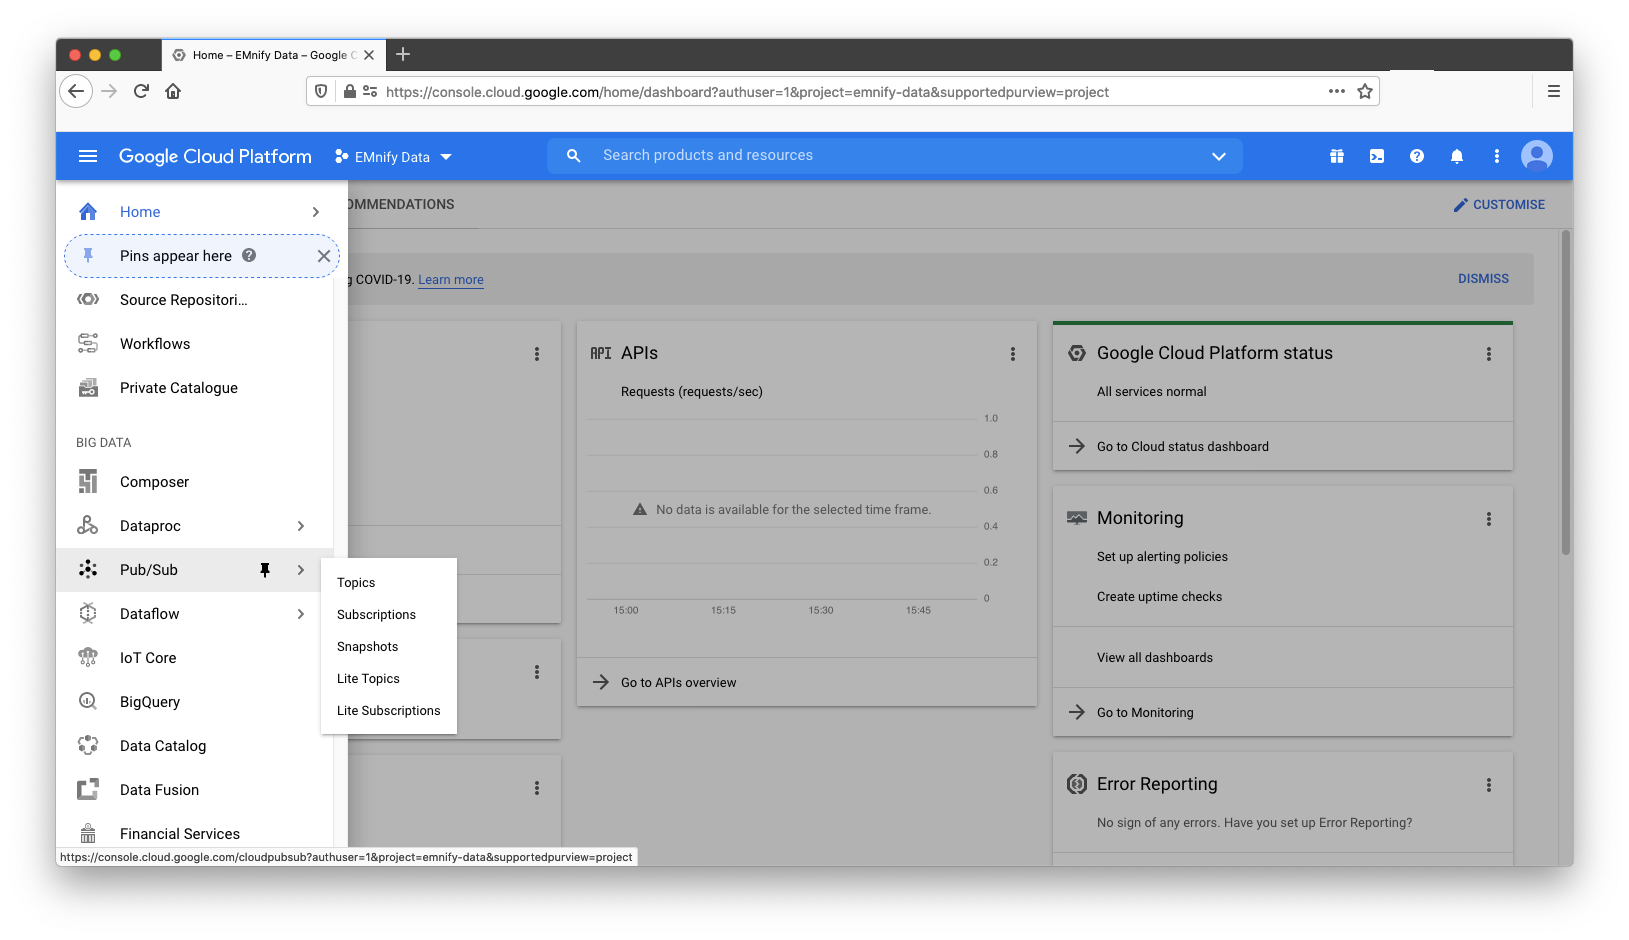Open IoT Core from the sidebar

pyautogui.click(x=88, y=657)
